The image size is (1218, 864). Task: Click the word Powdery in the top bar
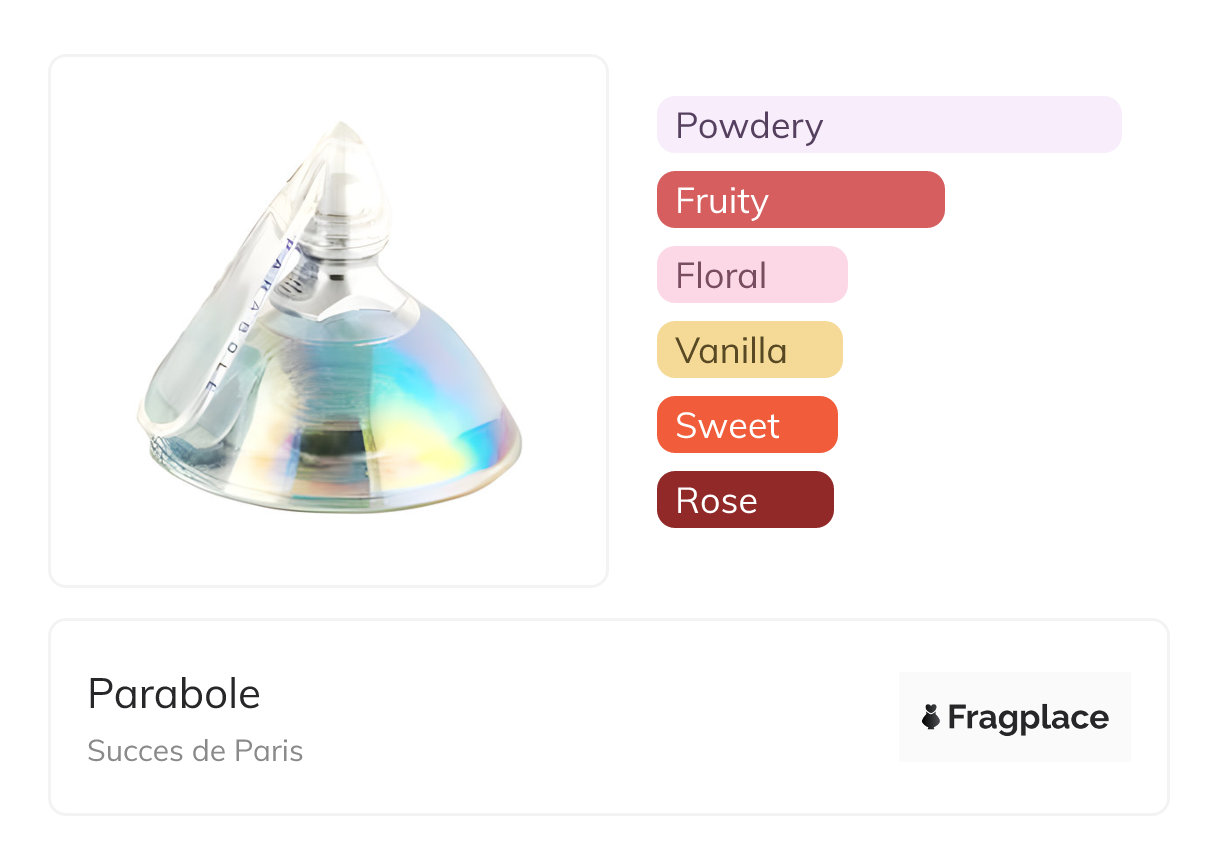point(749,125)
